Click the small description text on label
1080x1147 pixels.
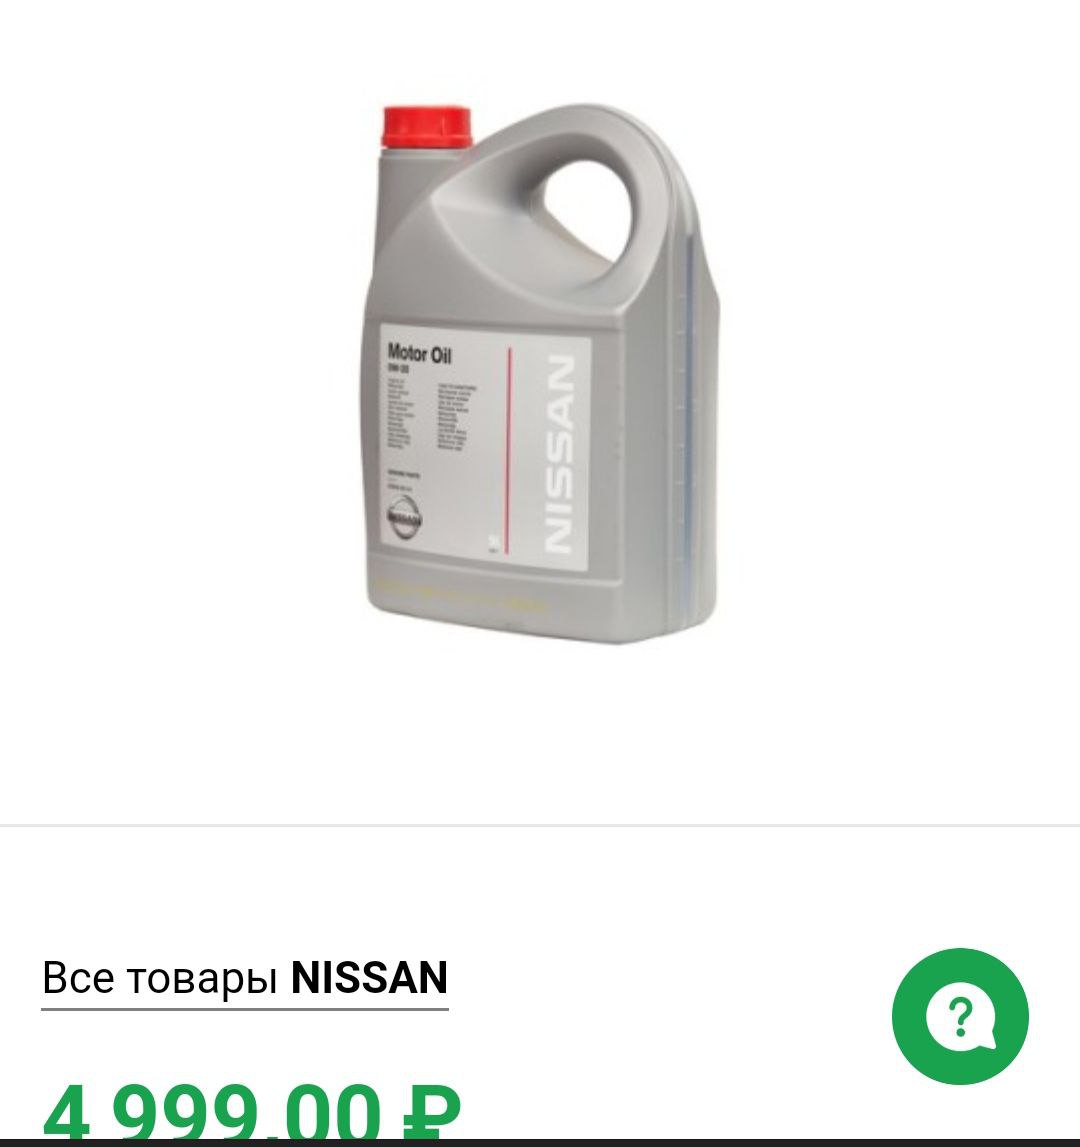pyautogui.click(x=432, y=415)
